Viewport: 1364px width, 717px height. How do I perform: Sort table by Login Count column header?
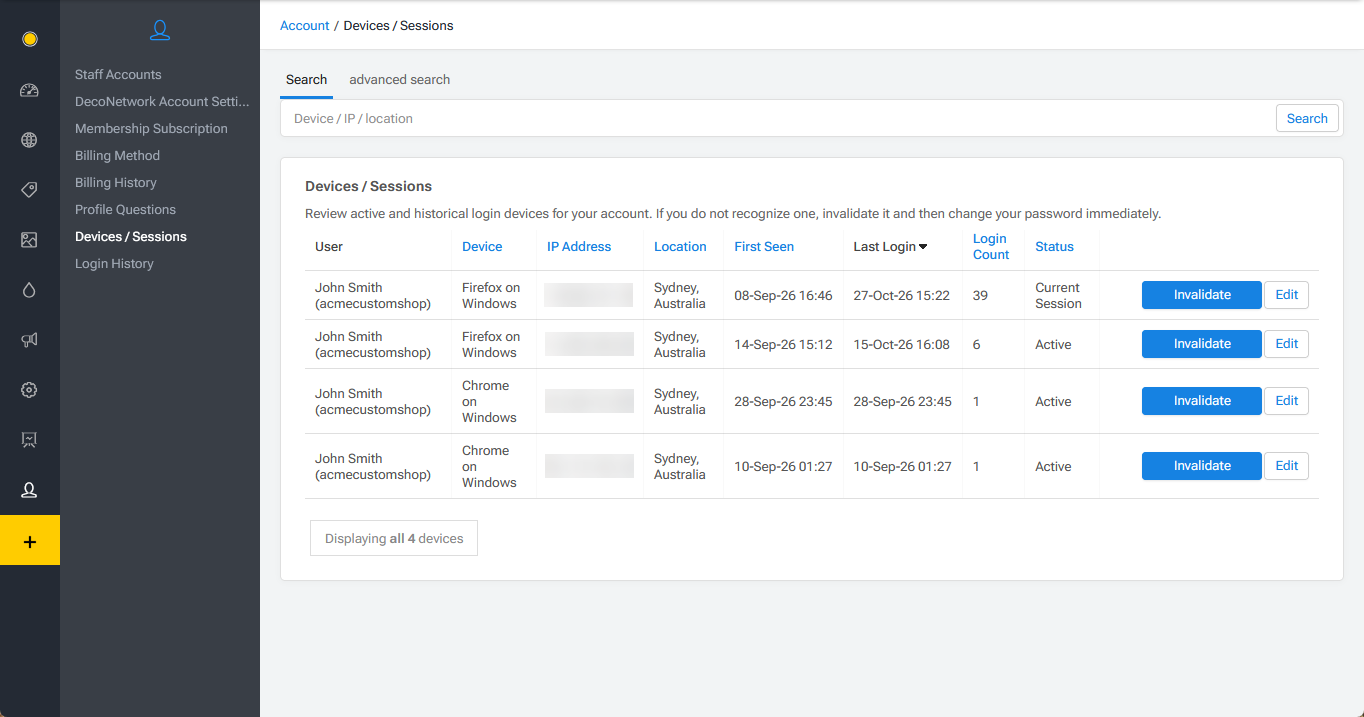[x=991, y=247]
